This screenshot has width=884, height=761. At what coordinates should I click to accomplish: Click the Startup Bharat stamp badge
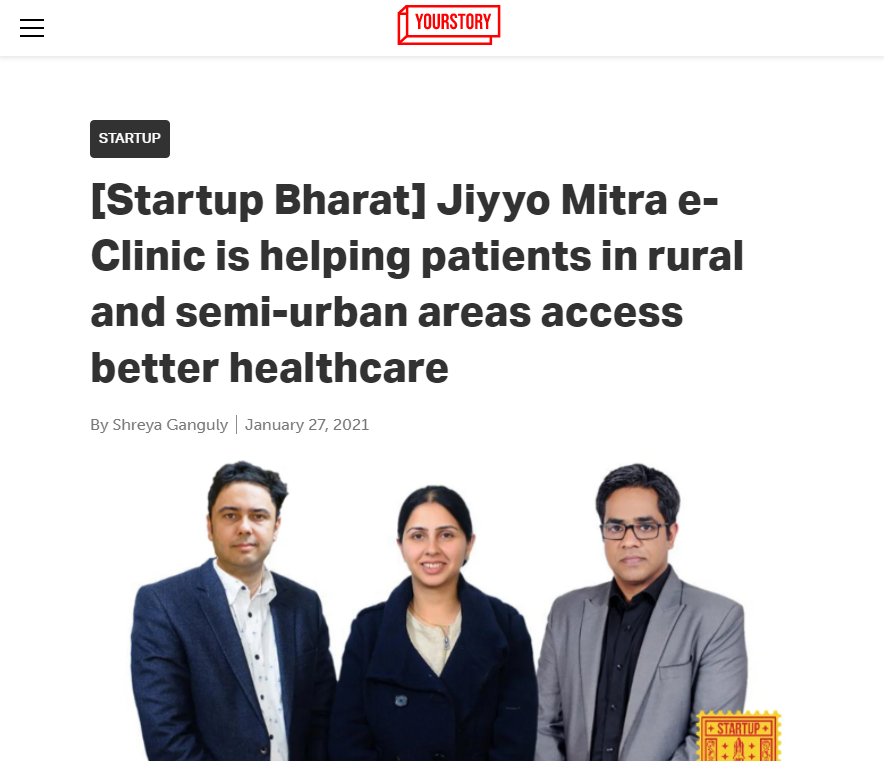click(739, 736)
